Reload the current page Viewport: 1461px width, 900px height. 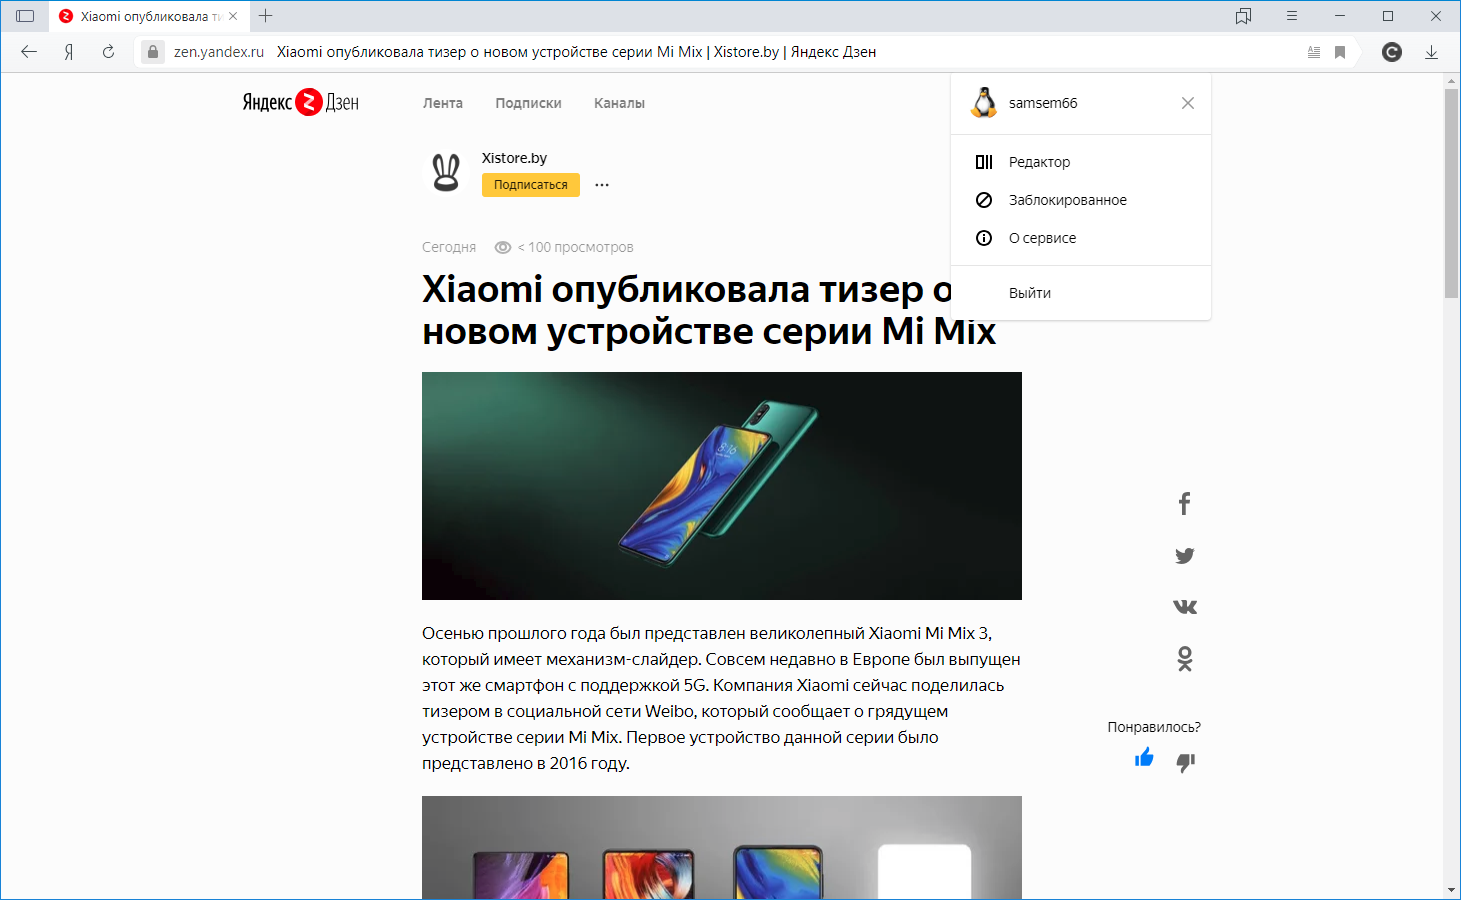pos(108,52)
